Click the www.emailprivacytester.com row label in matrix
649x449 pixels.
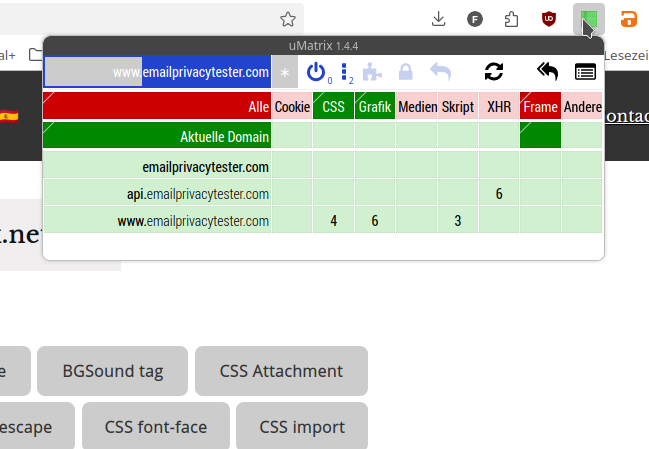[x=157, y=220]
